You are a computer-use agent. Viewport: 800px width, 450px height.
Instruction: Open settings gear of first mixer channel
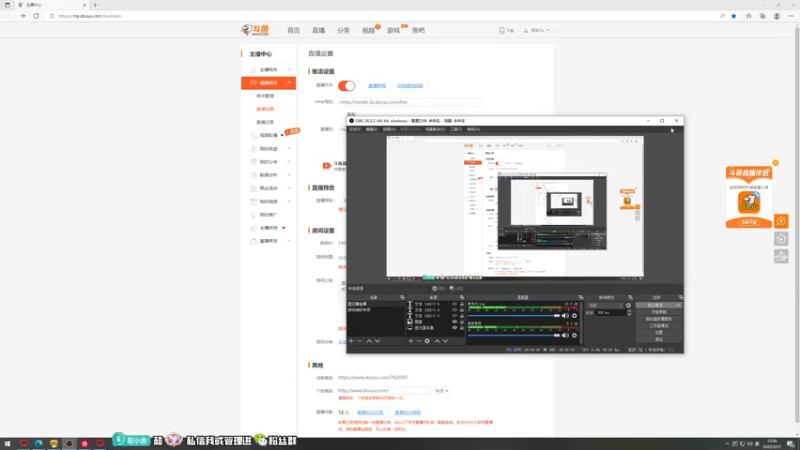click(574, 316)
